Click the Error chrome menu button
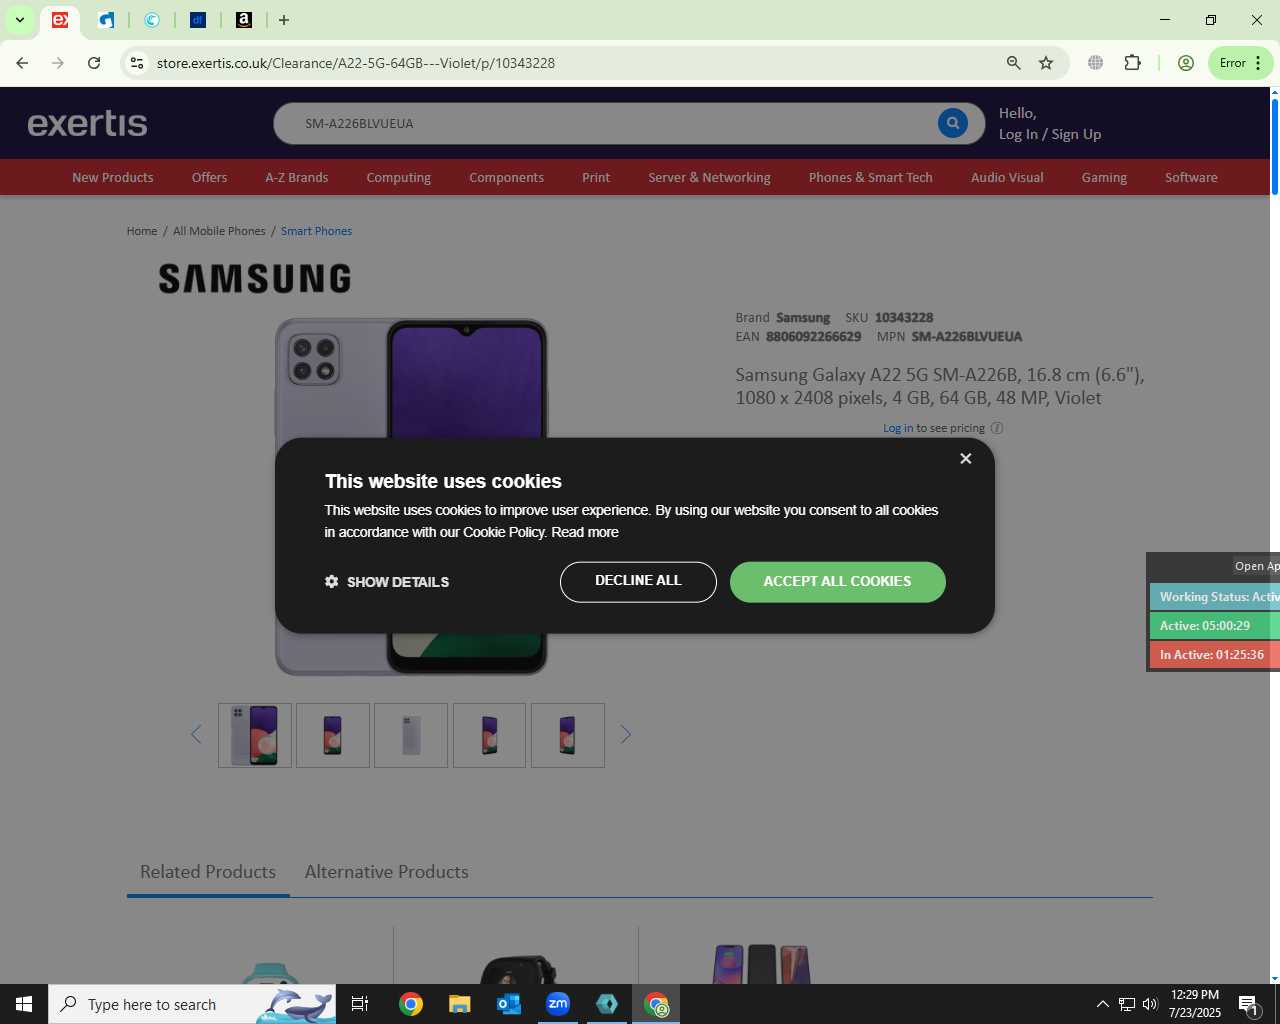Screen dimensions: 1280x1024 click(x=1240, y=63)
